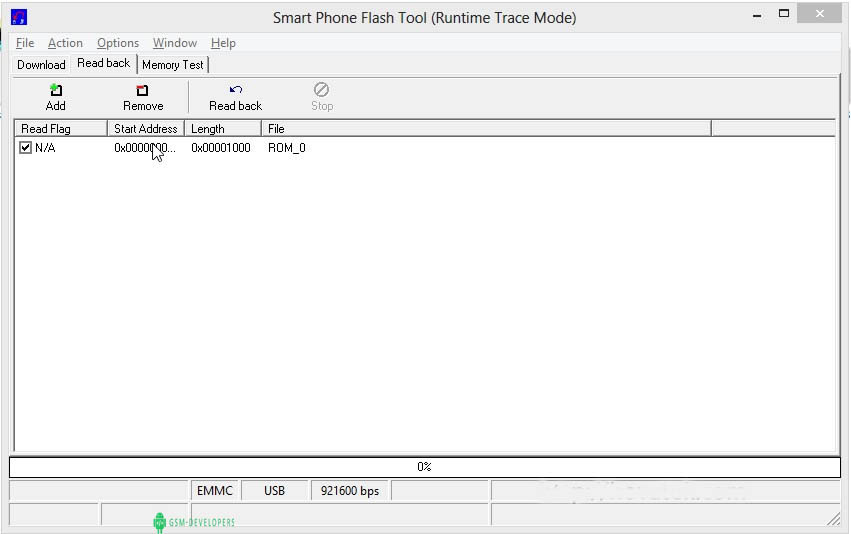Select the 0x00001000 length cell
The height and width of the screenshot is (534, 851).
(x=221, y=148)
